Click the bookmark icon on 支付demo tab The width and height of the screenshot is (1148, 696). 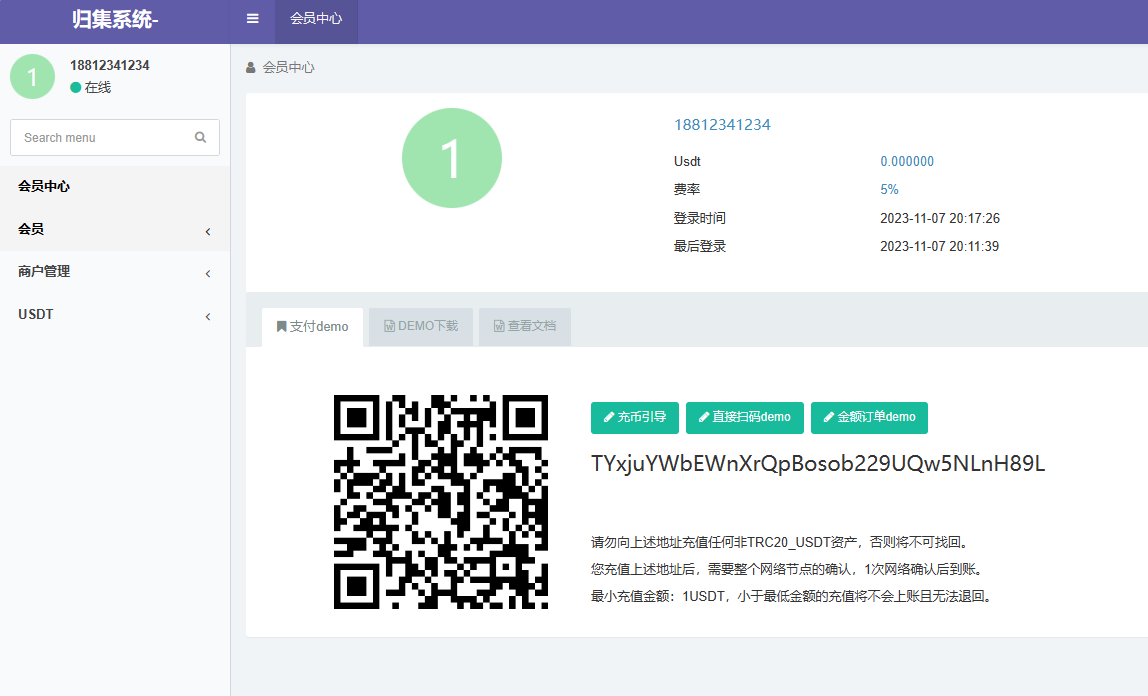280,326
